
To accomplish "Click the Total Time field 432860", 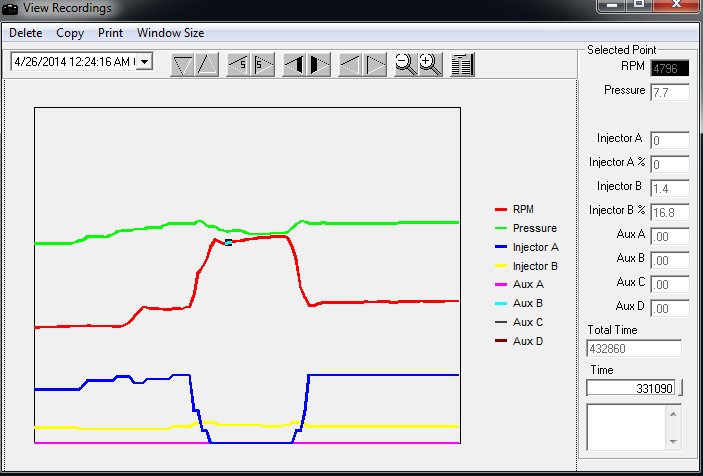I will [634, 349].
